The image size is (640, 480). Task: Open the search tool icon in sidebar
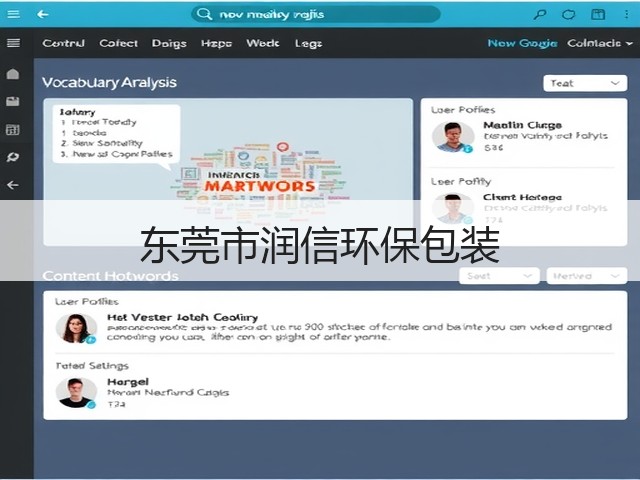[13, 157]
